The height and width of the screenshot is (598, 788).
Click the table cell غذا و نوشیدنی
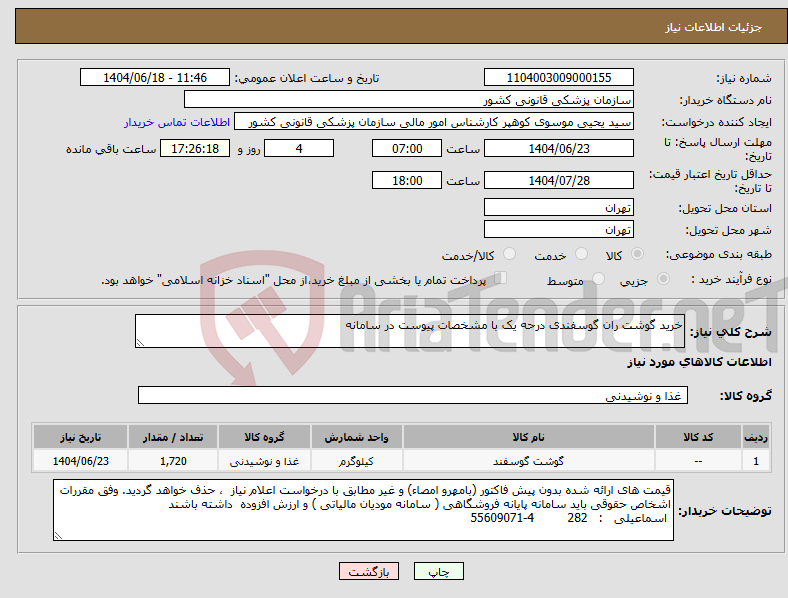(x=264, y=461)
